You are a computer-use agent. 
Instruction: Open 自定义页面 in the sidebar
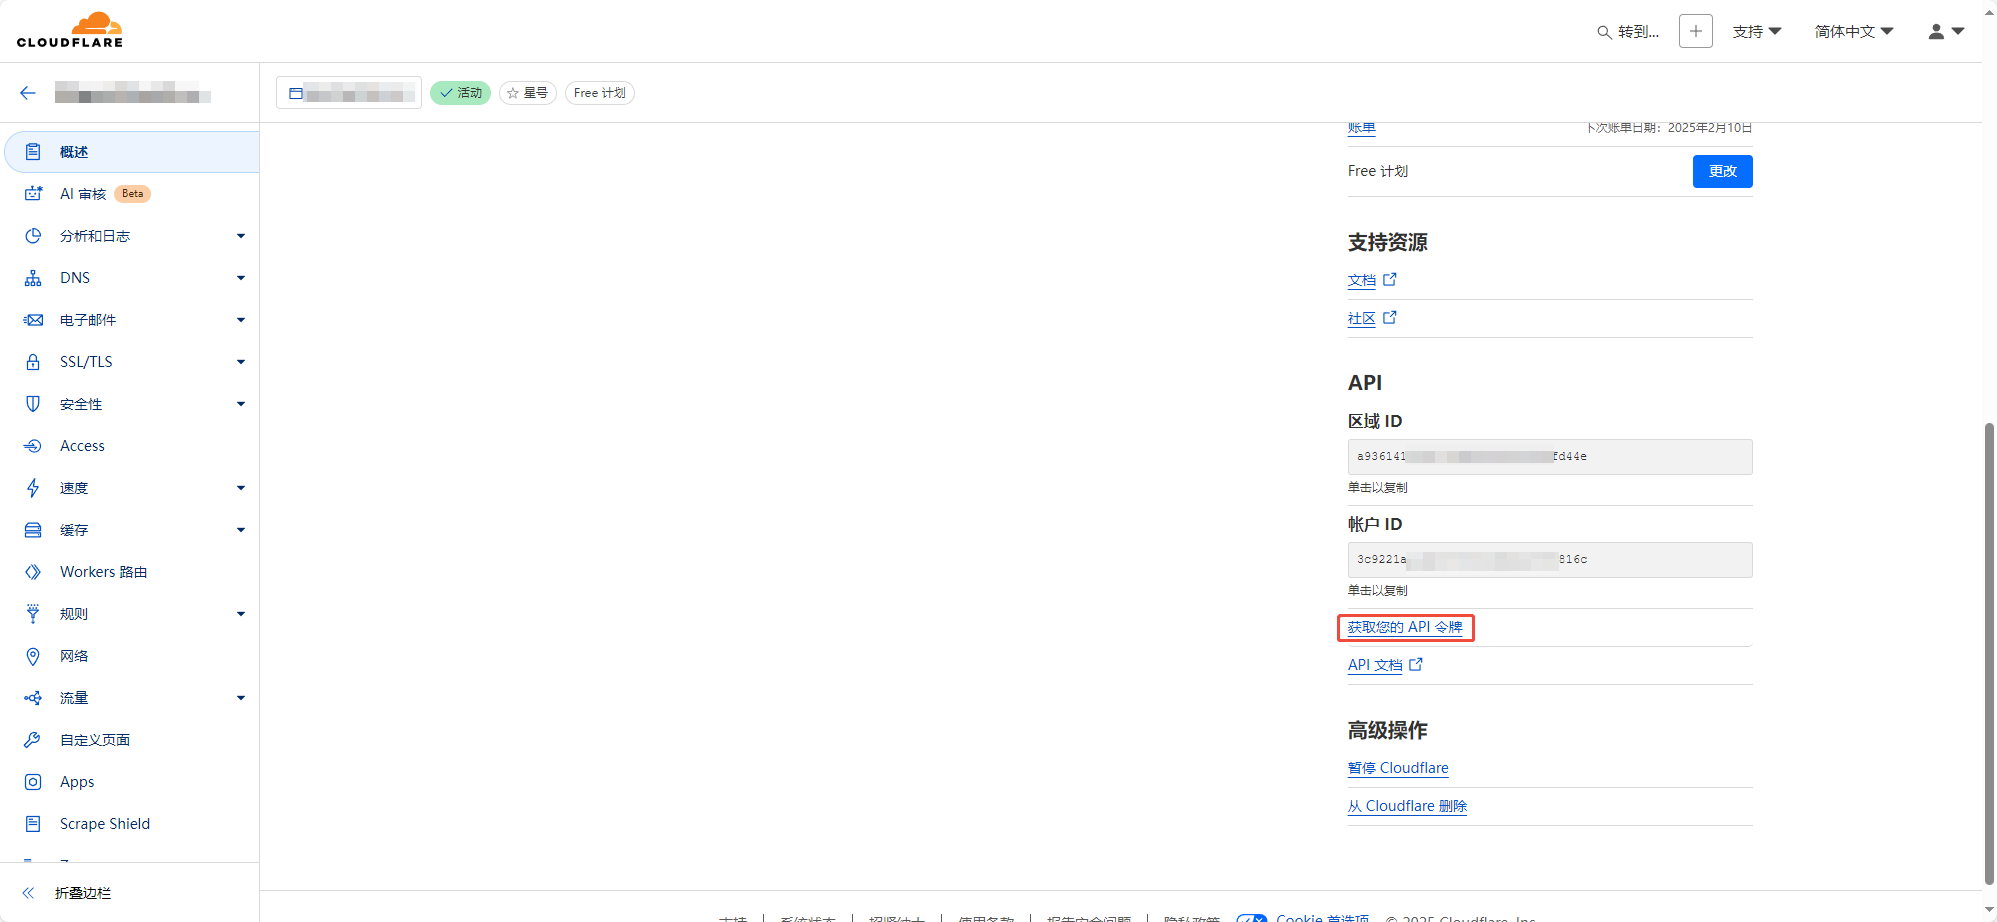tap(132, 740)
